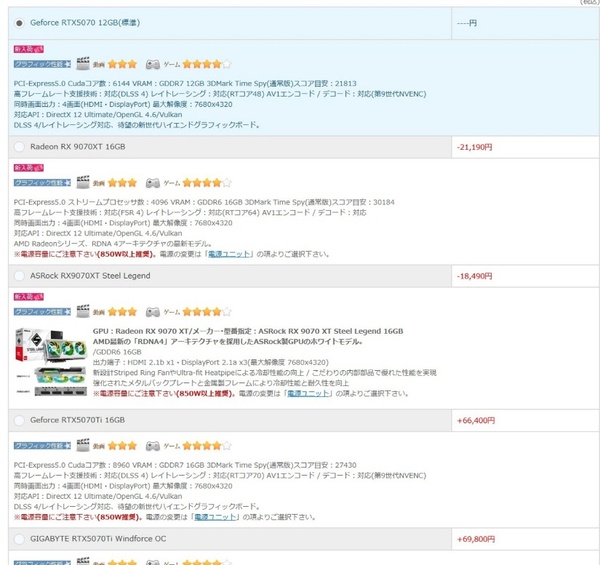Click the game controller icon for ASRock Steel Legend

[153, 312]
